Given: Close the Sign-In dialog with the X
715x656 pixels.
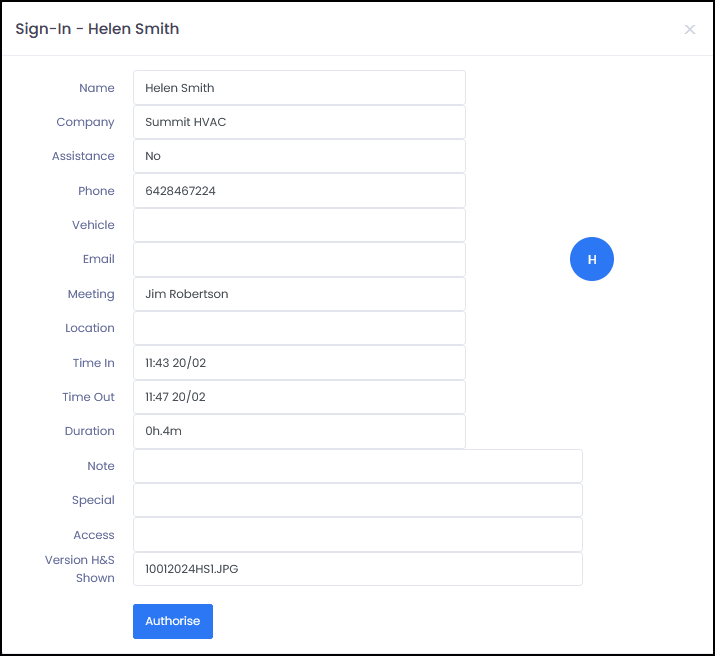Looking at the screenshot, I should (x=689, y=29).
